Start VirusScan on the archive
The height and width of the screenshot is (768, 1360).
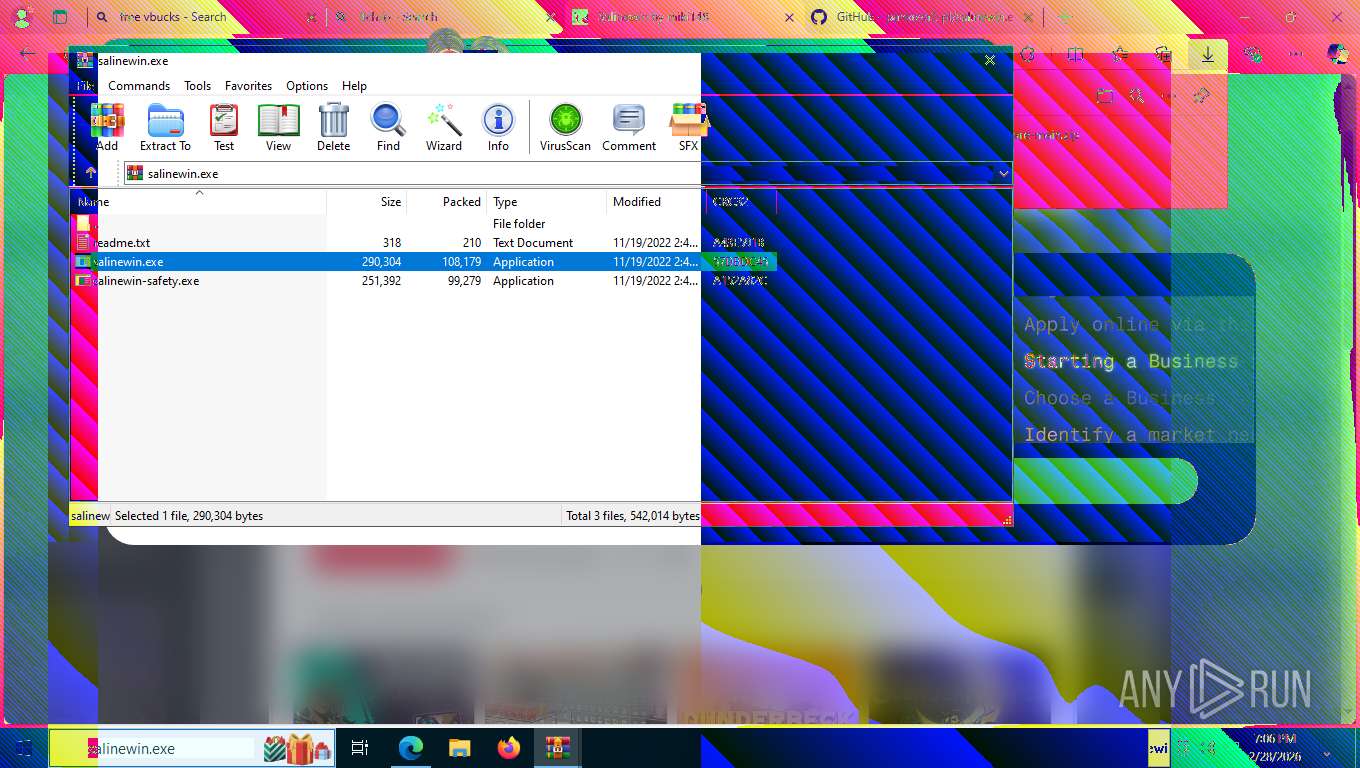(x=565, y=127)
